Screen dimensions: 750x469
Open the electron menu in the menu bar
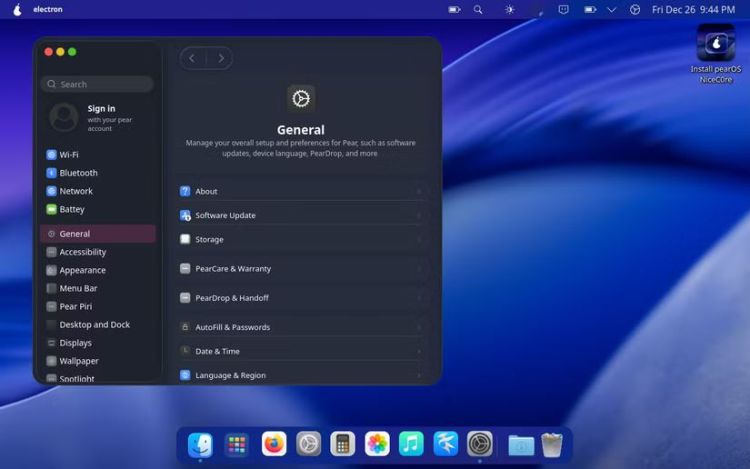click(x=47, y=9)
